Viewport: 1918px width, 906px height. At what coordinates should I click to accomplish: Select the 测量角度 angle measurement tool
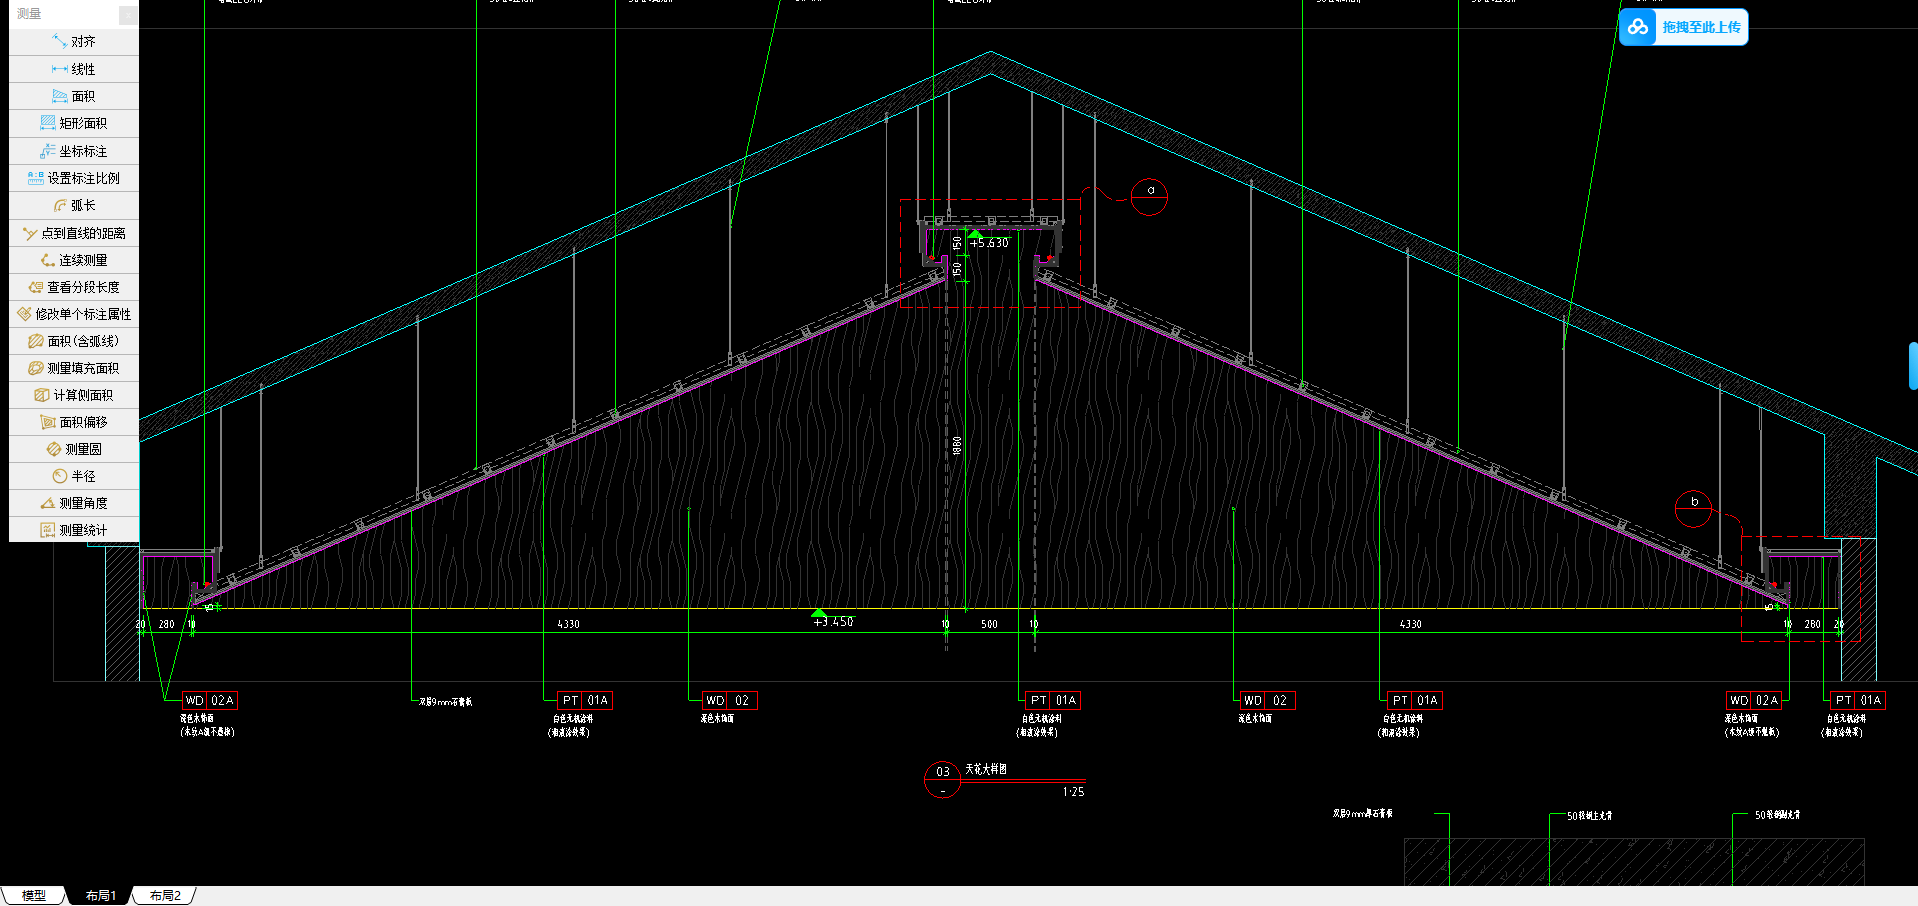(x=74, y=503)
